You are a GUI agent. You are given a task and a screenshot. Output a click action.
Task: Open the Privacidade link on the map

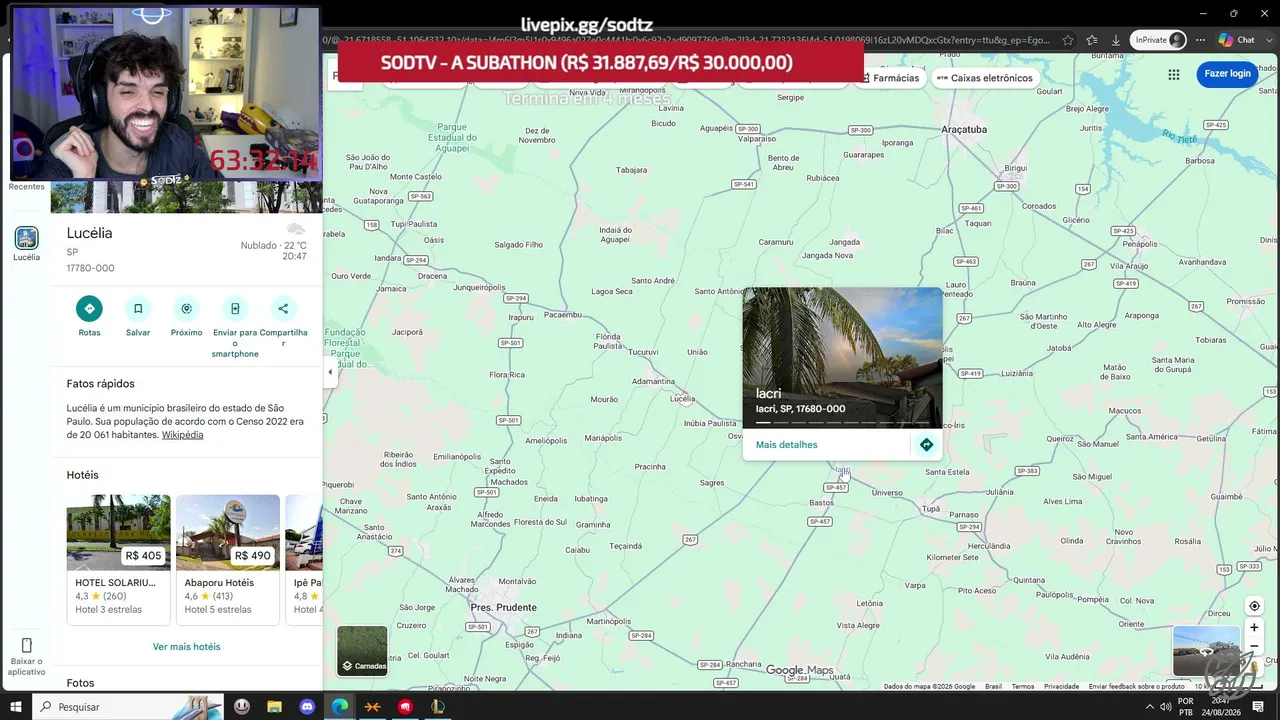pyautogui.click(x=1062, y=686)
